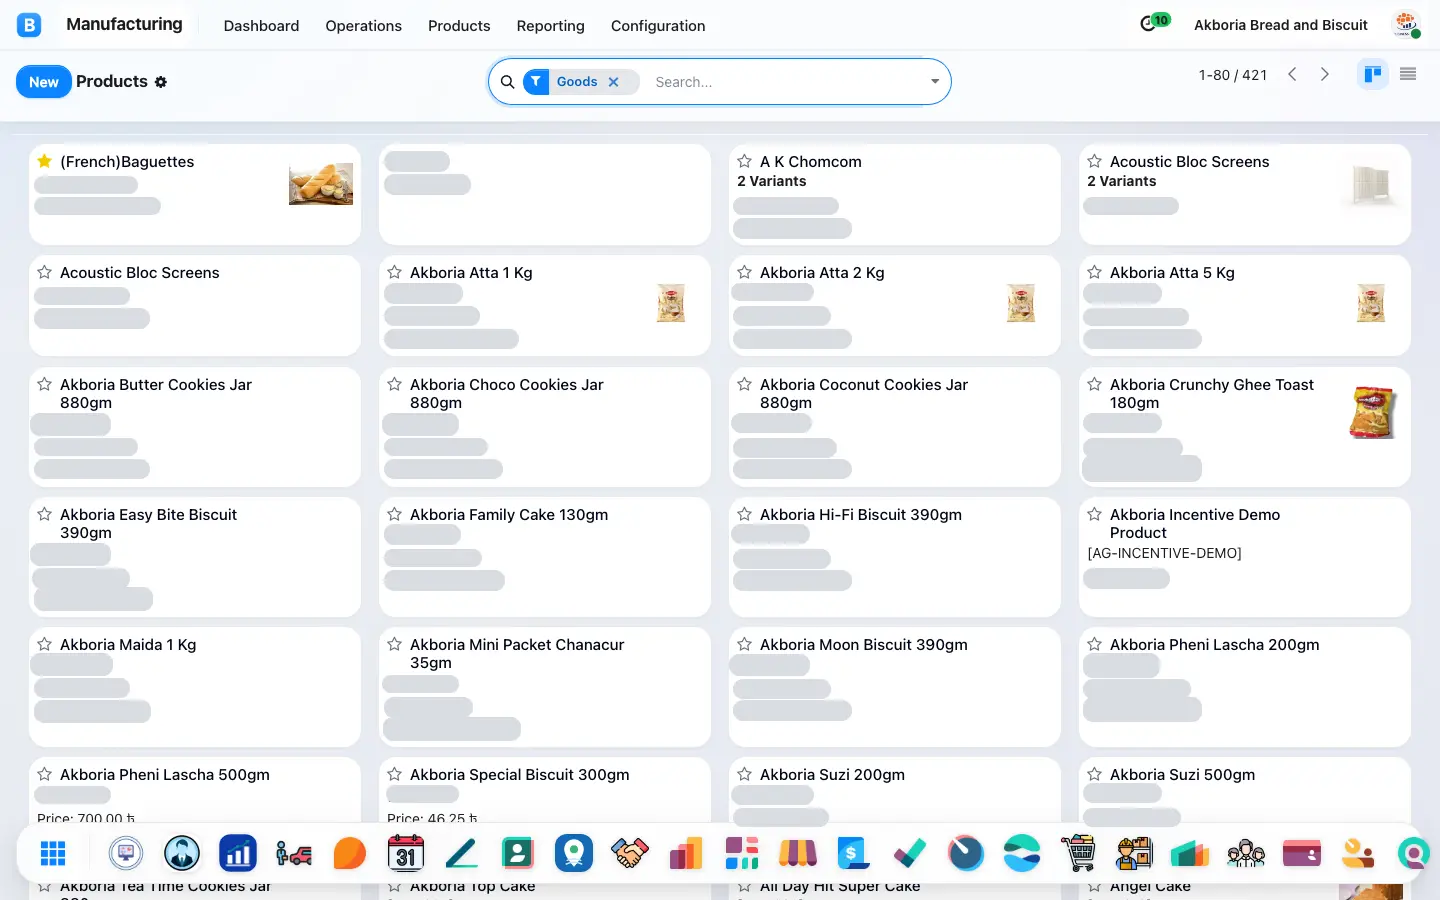Mark Akboria Atta 1 Kg as favorite

394,272
